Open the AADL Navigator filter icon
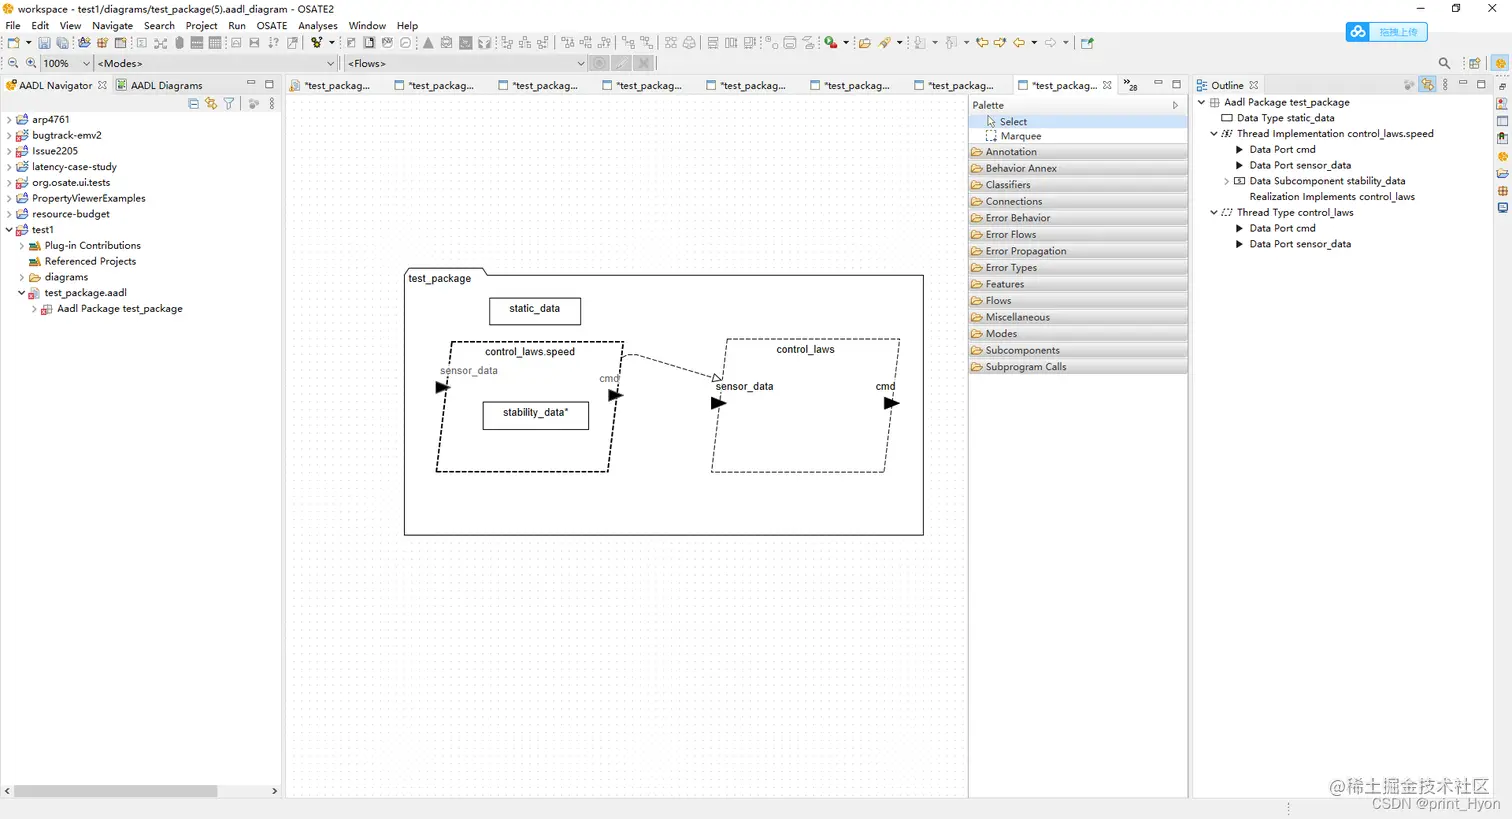Image resolution: width=1512 pixels, height=819 pixels. click(229, 103)
